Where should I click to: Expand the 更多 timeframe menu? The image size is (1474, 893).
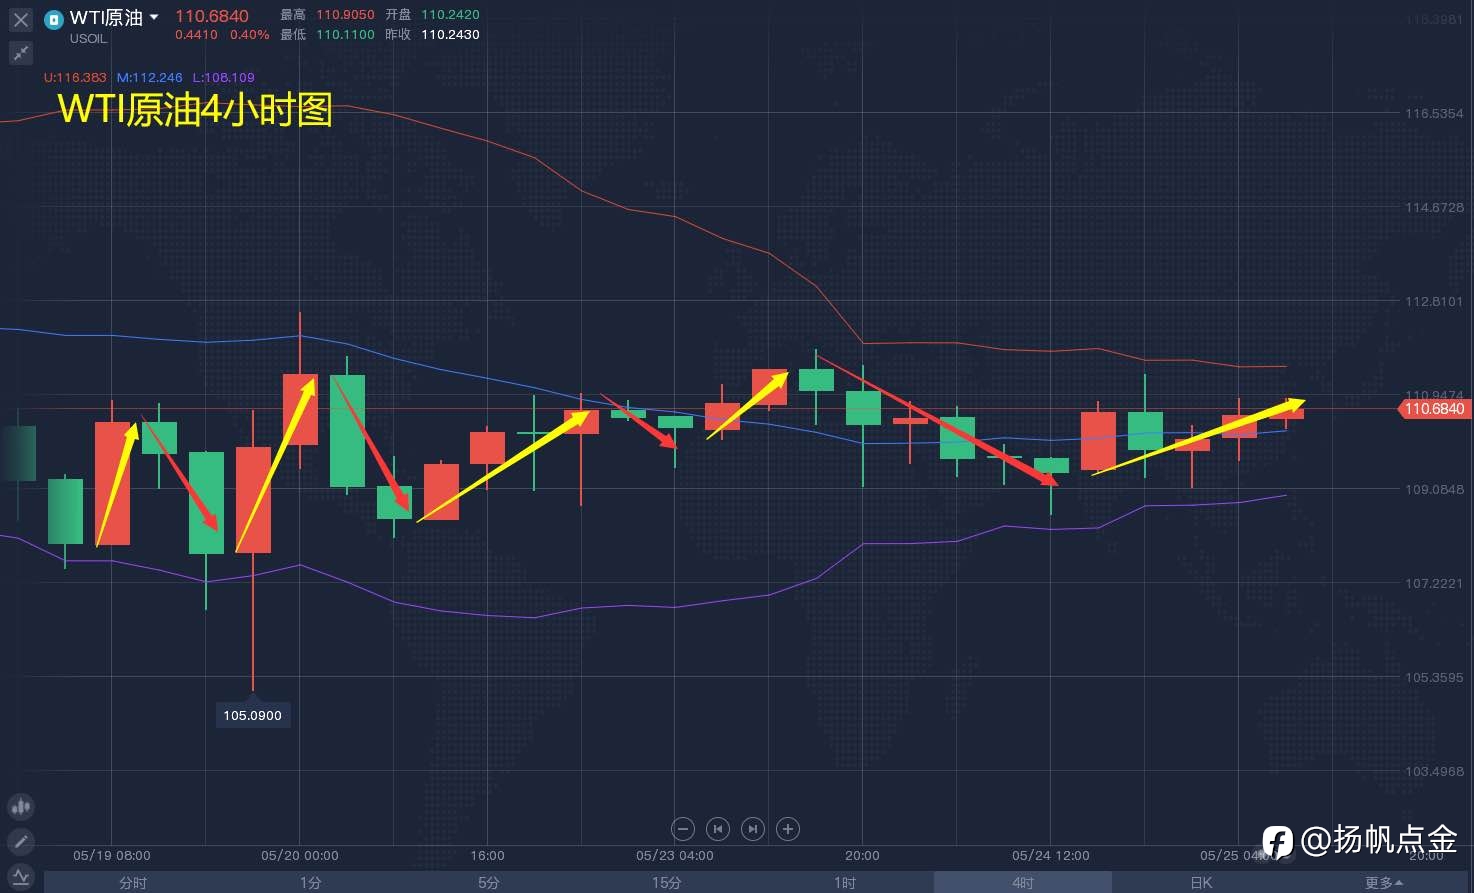[x=1383, y=882]
